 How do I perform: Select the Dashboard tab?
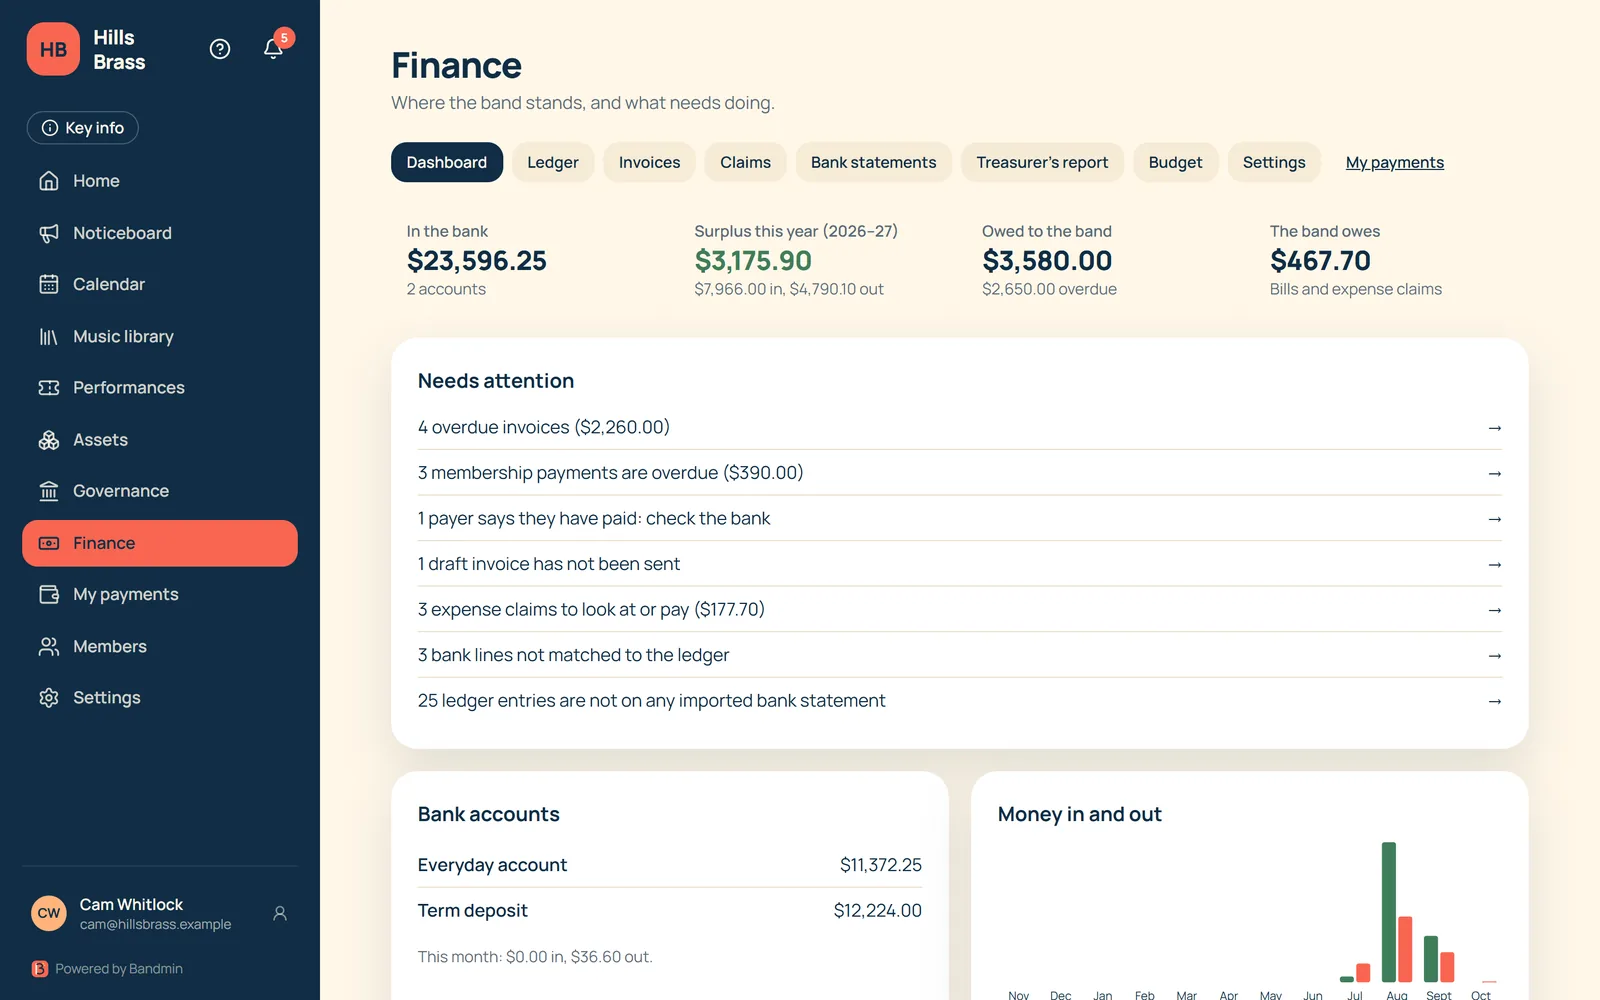pos(447,162)
